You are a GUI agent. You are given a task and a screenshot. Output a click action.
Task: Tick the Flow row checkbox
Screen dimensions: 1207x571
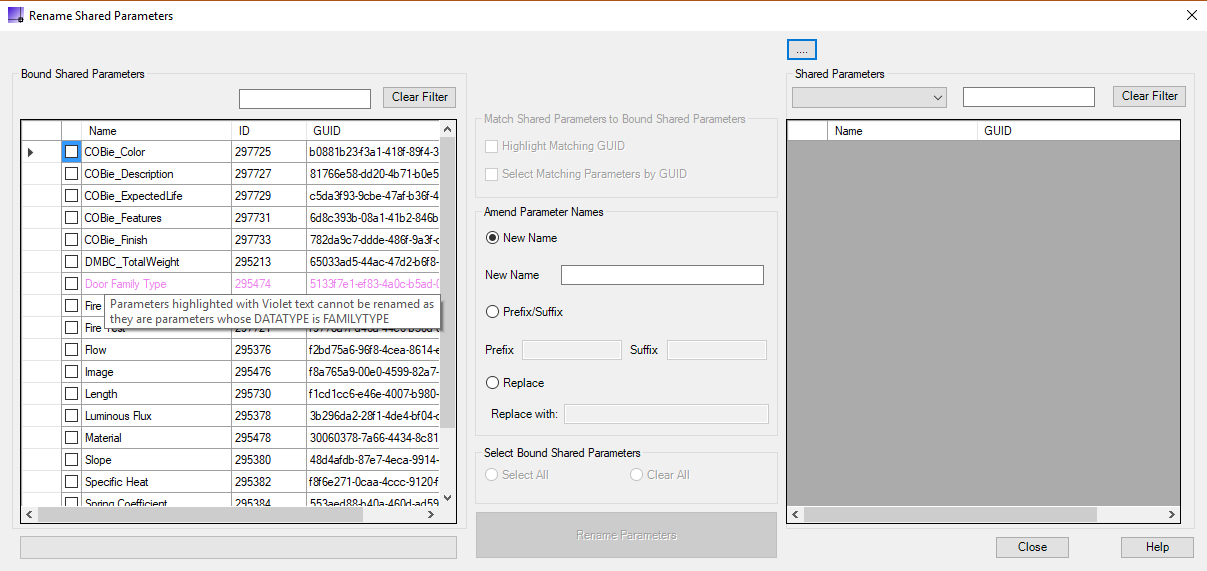[71, 350]
